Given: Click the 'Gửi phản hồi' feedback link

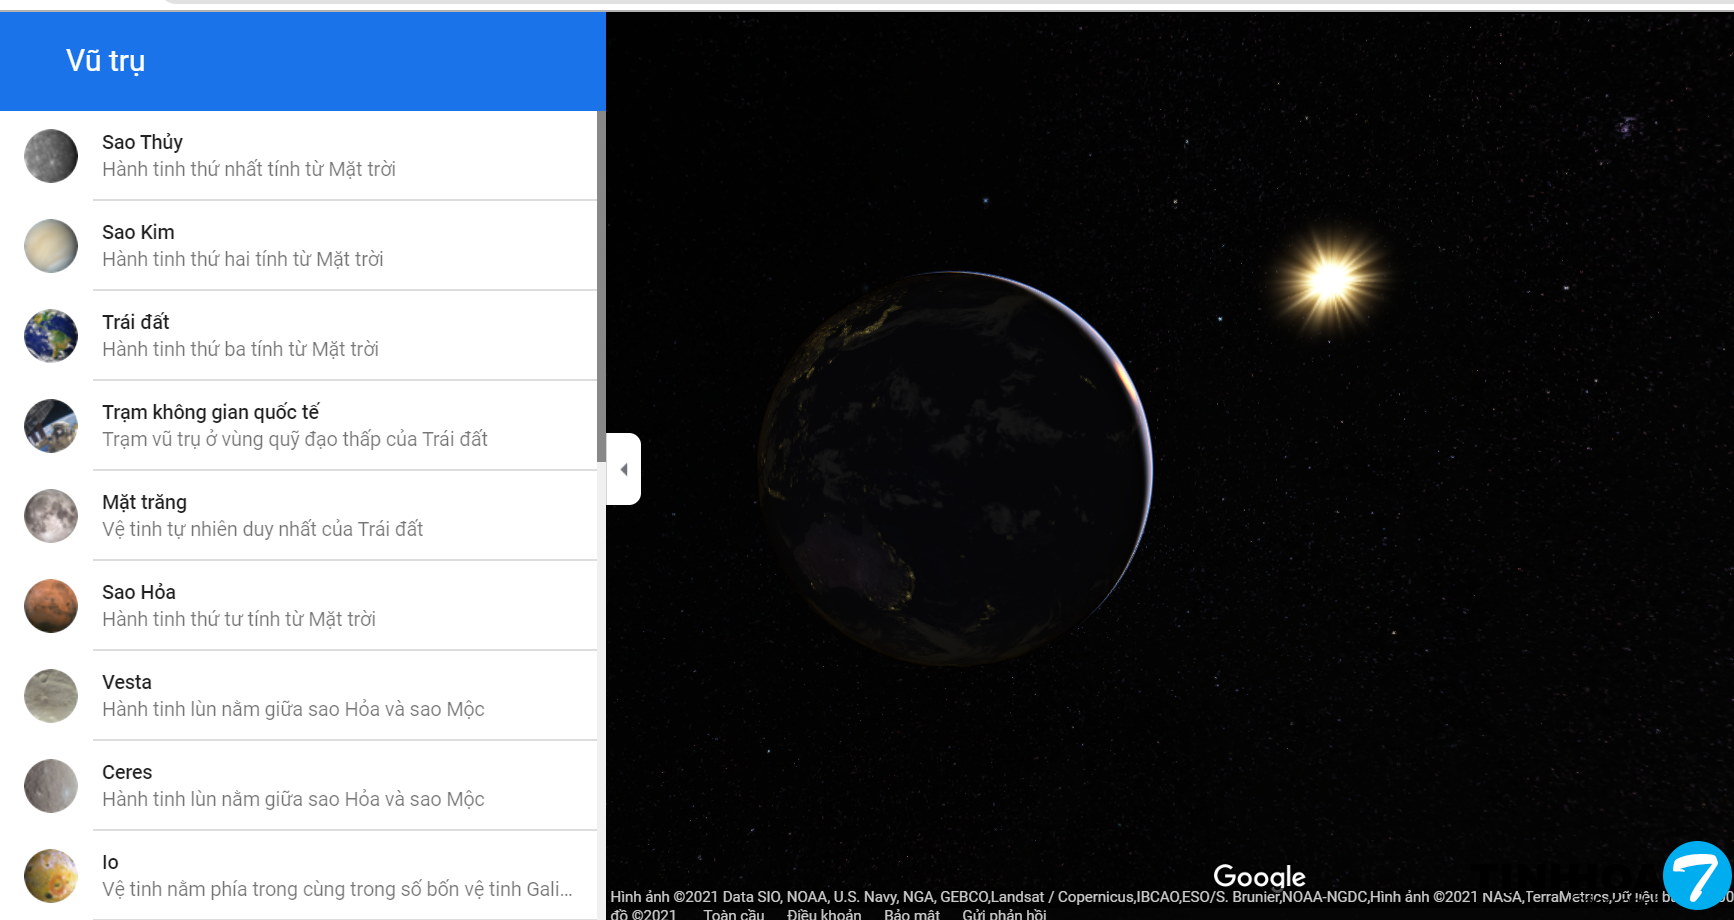Looking at the screenshot, I should 1004,914.
